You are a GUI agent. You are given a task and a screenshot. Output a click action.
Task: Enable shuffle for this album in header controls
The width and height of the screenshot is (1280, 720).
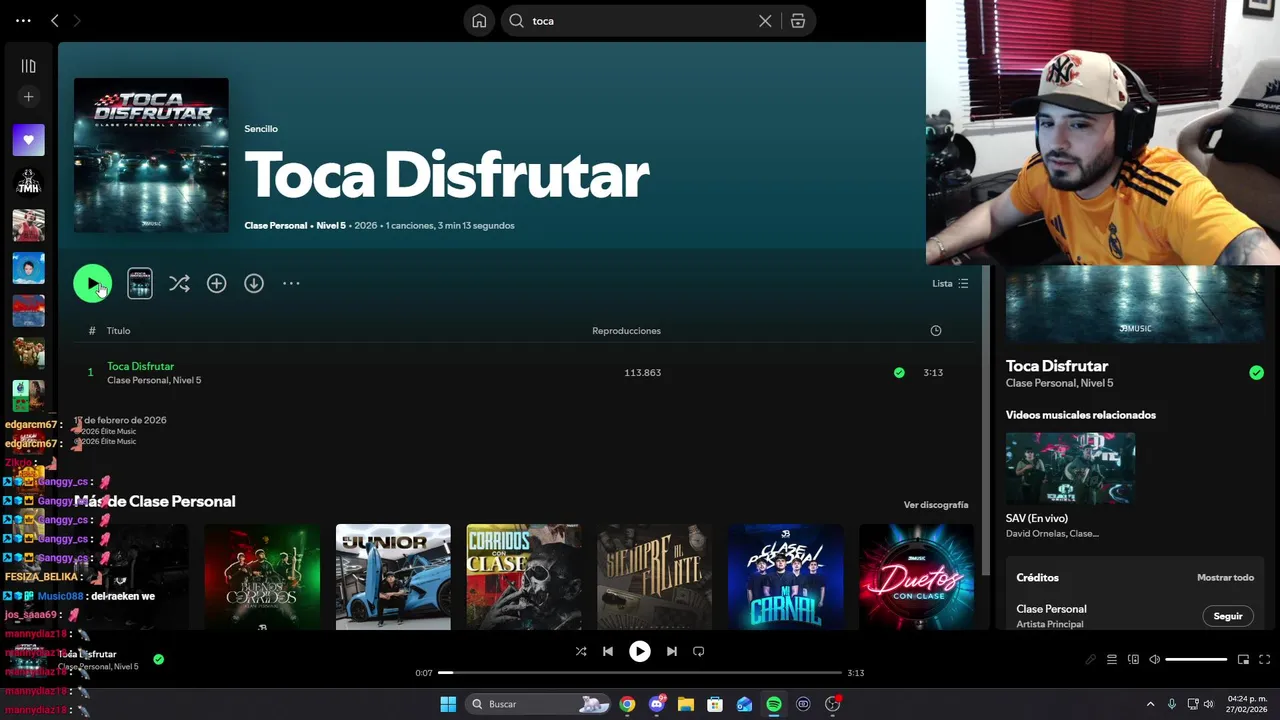tap(179, 284)
